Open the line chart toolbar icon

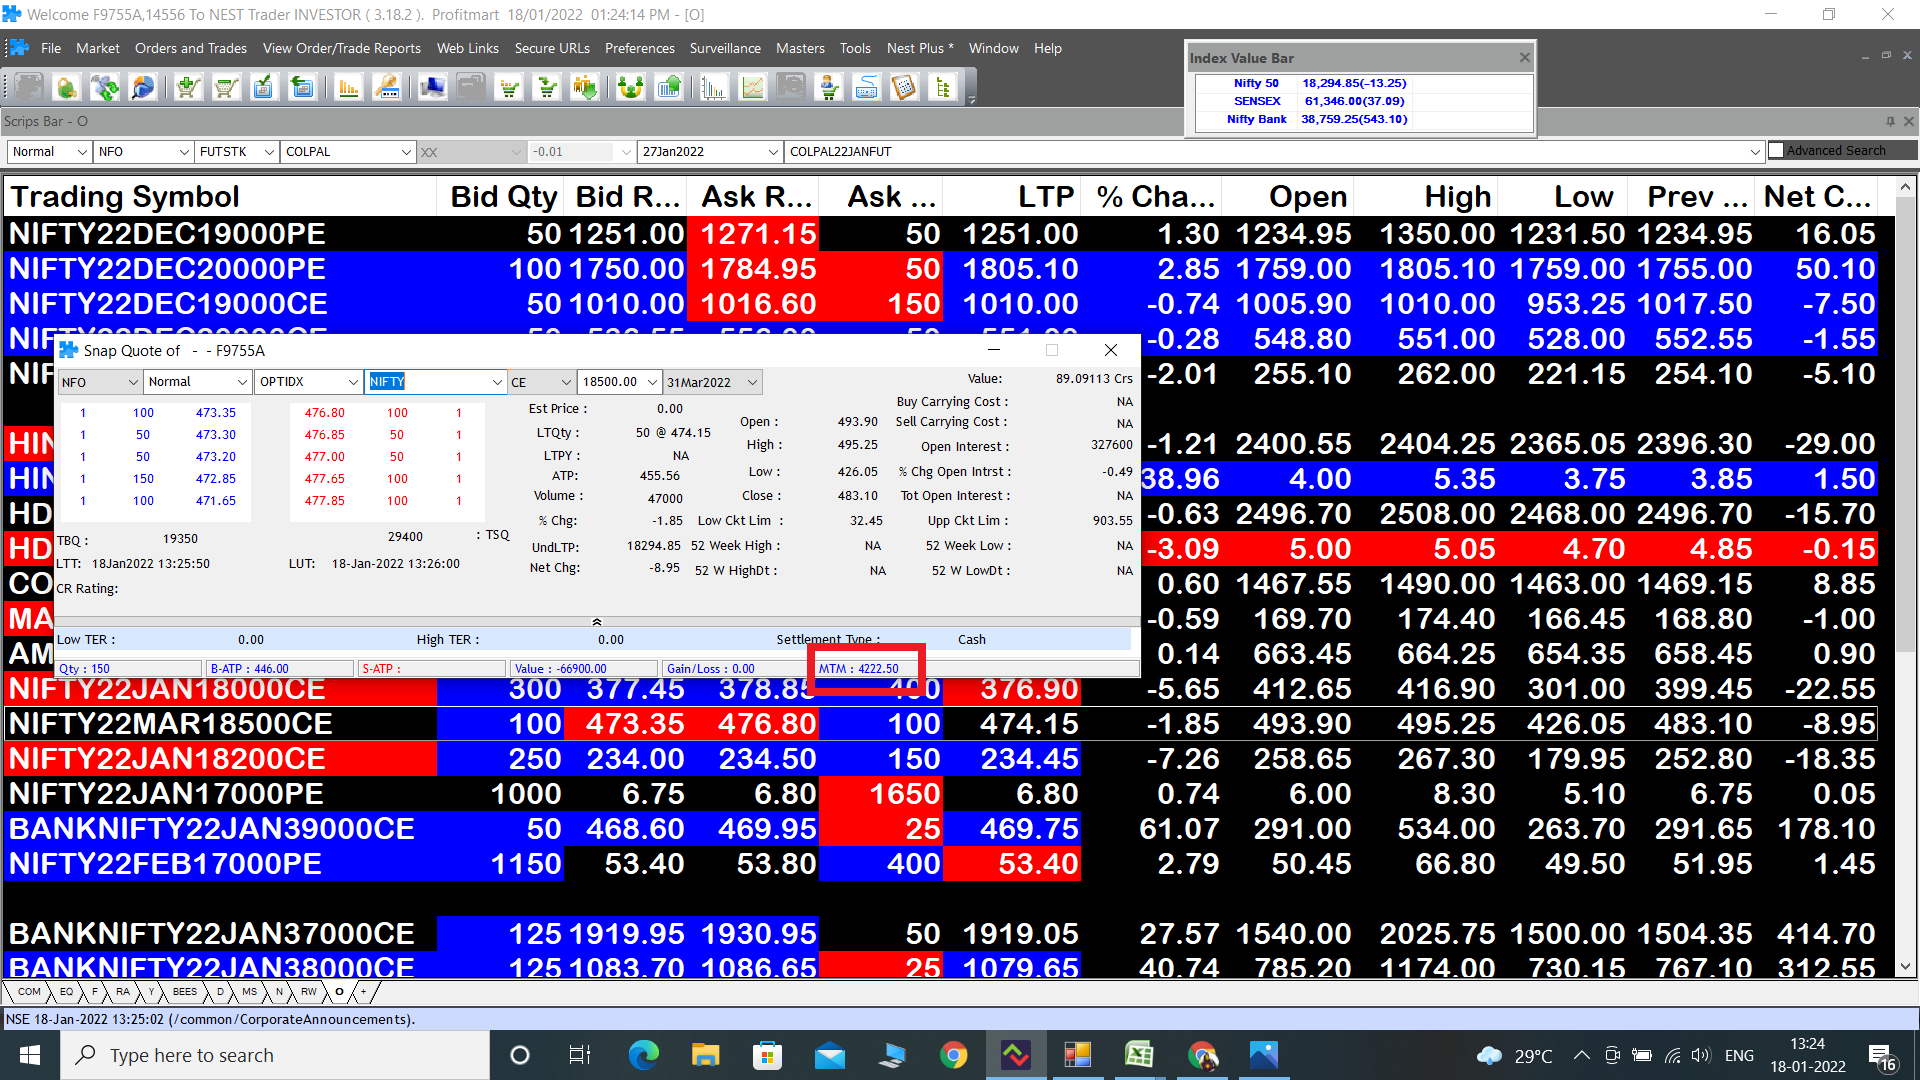753,88
